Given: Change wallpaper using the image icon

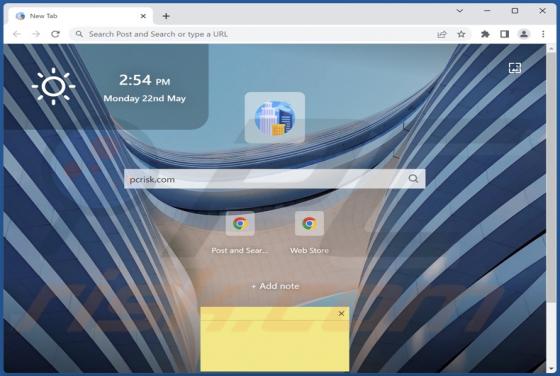Looking at the screenshot, I should [x=515, y=68].
